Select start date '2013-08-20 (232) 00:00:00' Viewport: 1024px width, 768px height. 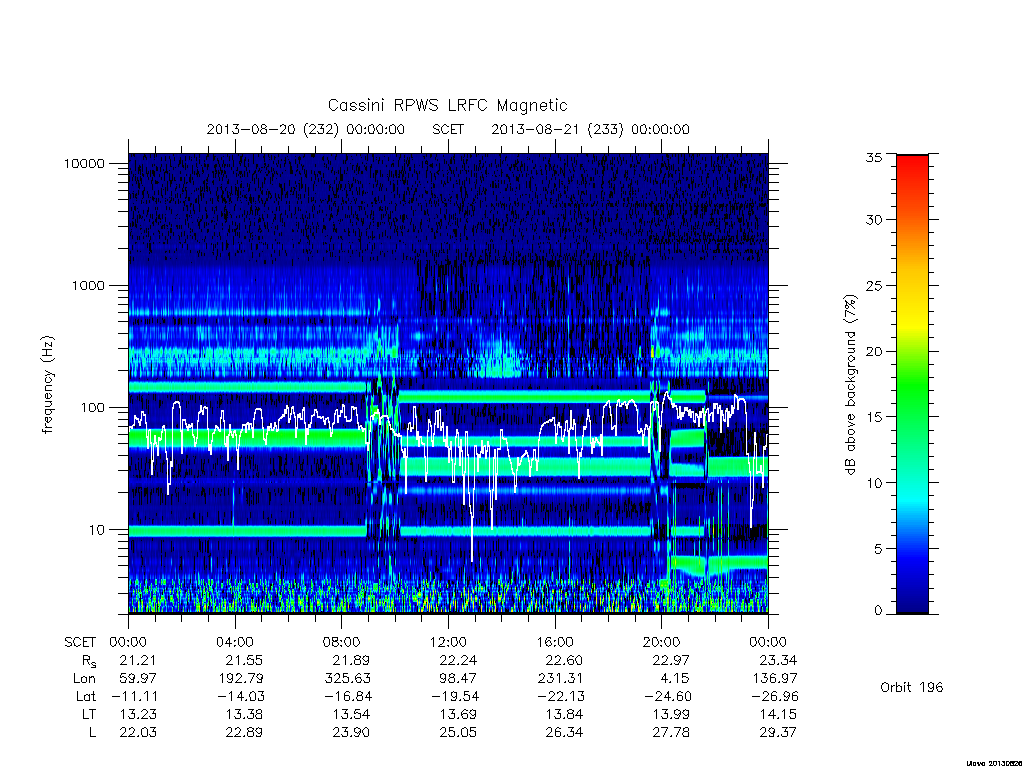[306, 129]
